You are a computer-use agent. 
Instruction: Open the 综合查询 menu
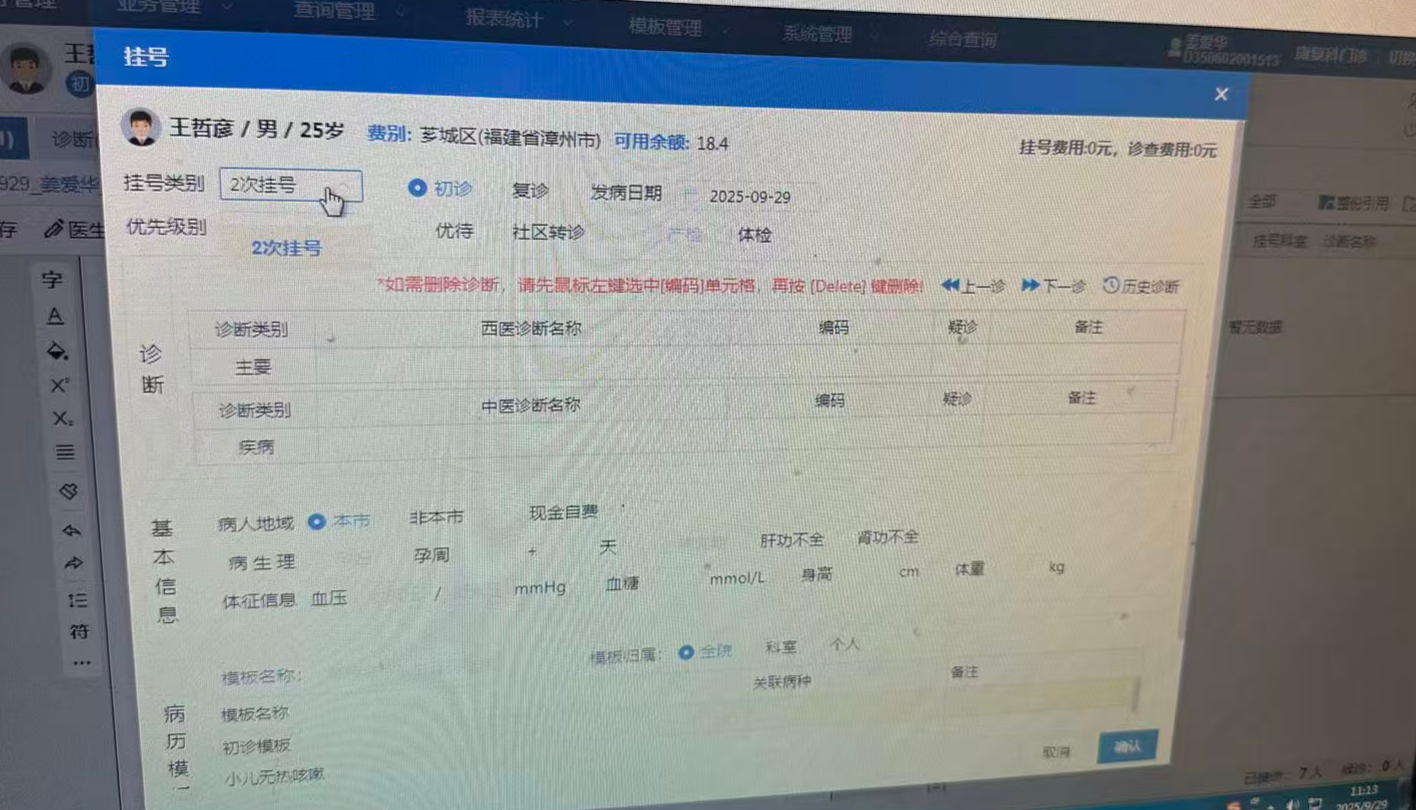pos(963,40)
